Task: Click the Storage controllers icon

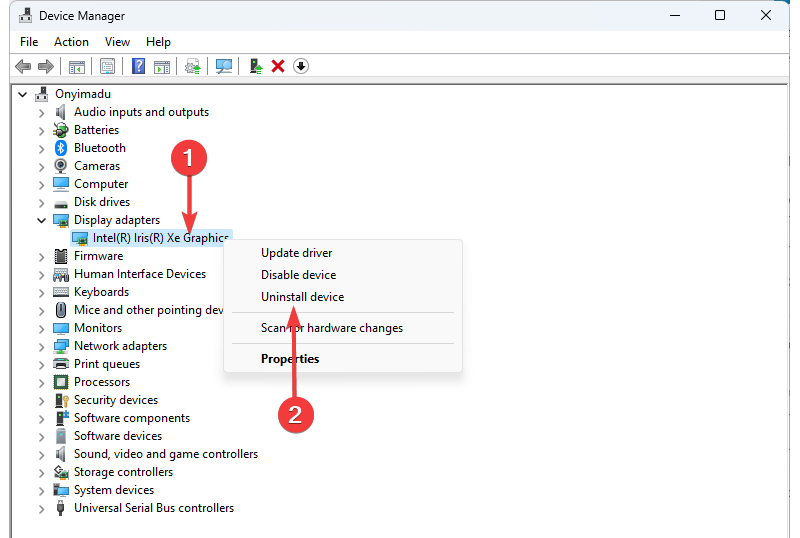Action: click(x=61, y=472)
